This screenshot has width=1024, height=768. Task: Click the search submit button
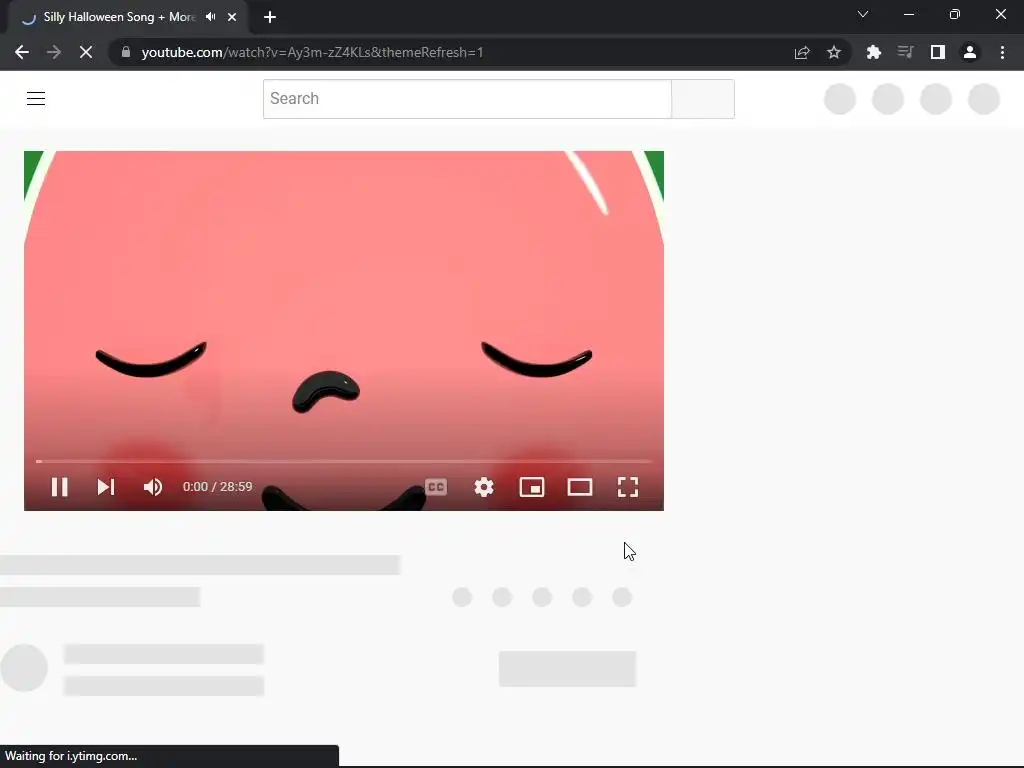coord(703,99)
